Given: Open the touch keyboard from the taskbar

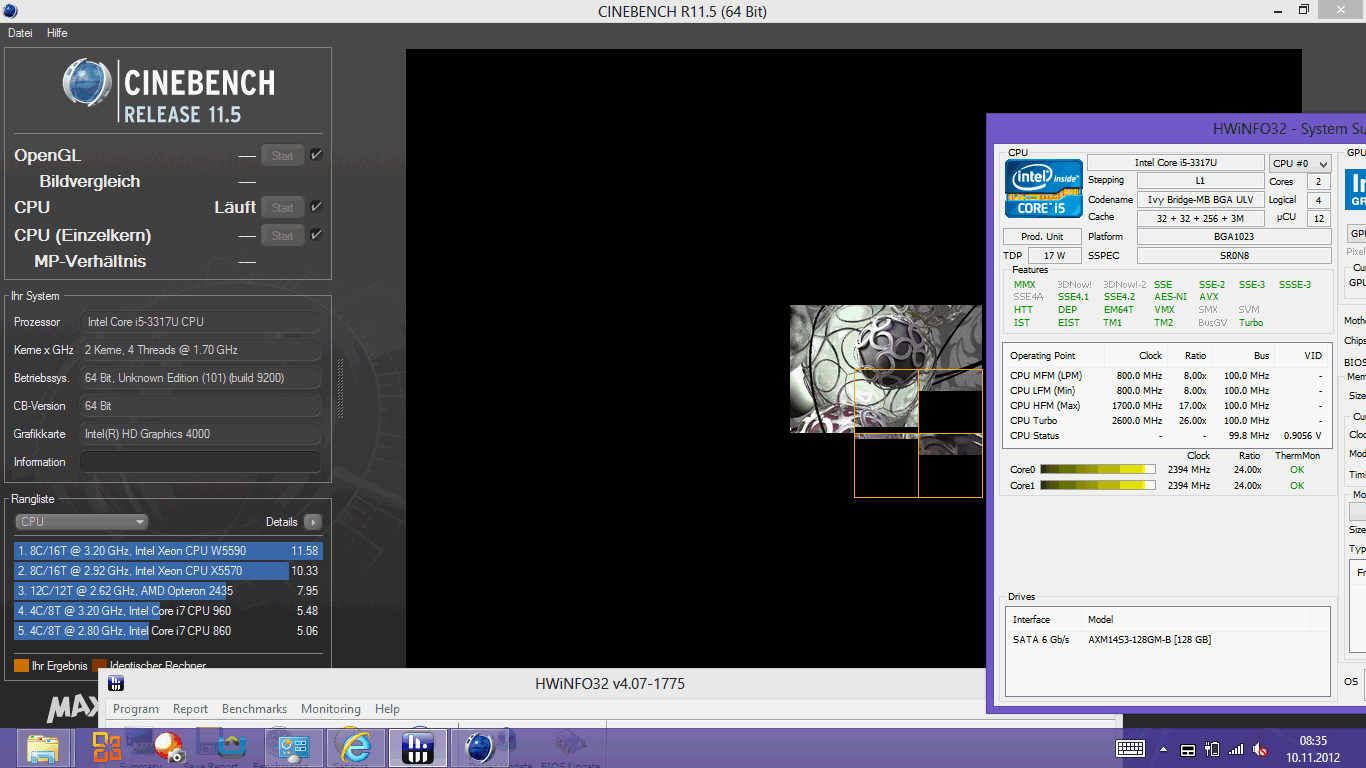Looking at the screenshot, I should coord(1130,749).
